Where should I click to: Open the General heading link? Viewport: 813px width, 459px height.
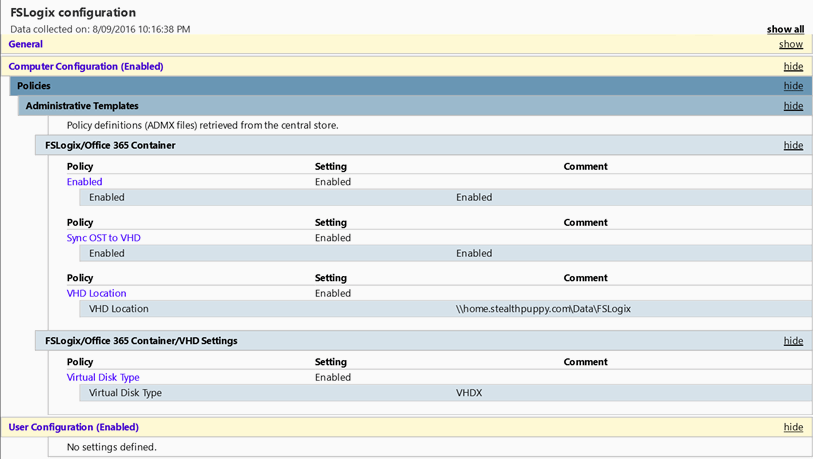[x=25, y=44]
